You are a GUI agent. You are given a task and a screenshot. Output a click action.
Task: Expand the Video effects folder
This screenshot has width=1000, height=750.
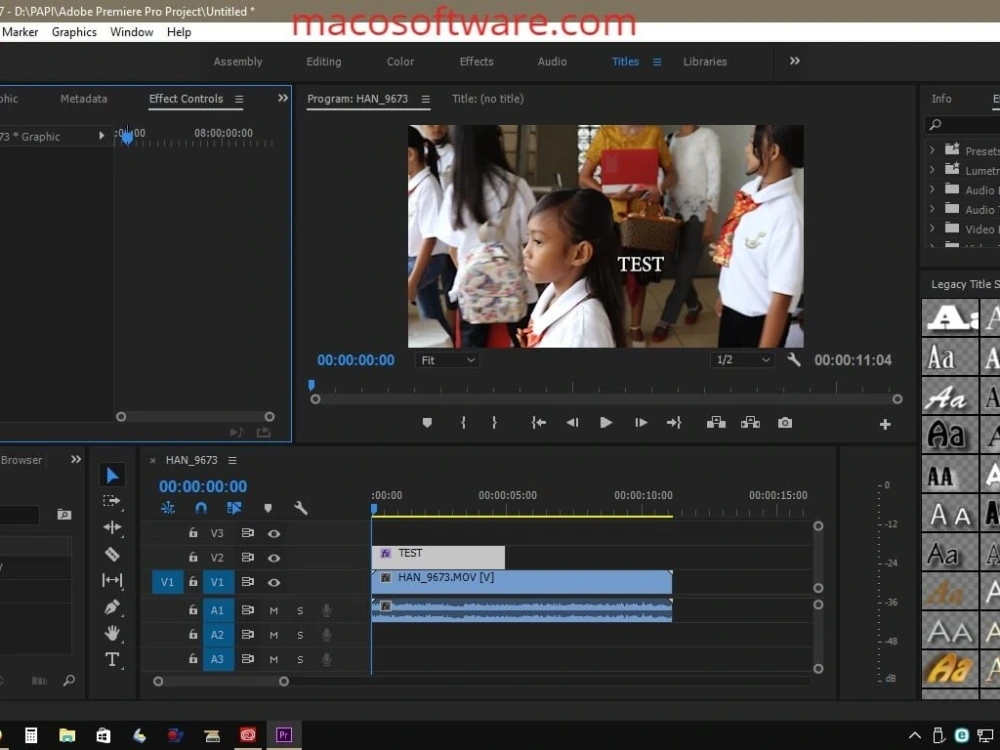(x=932, y=228)
